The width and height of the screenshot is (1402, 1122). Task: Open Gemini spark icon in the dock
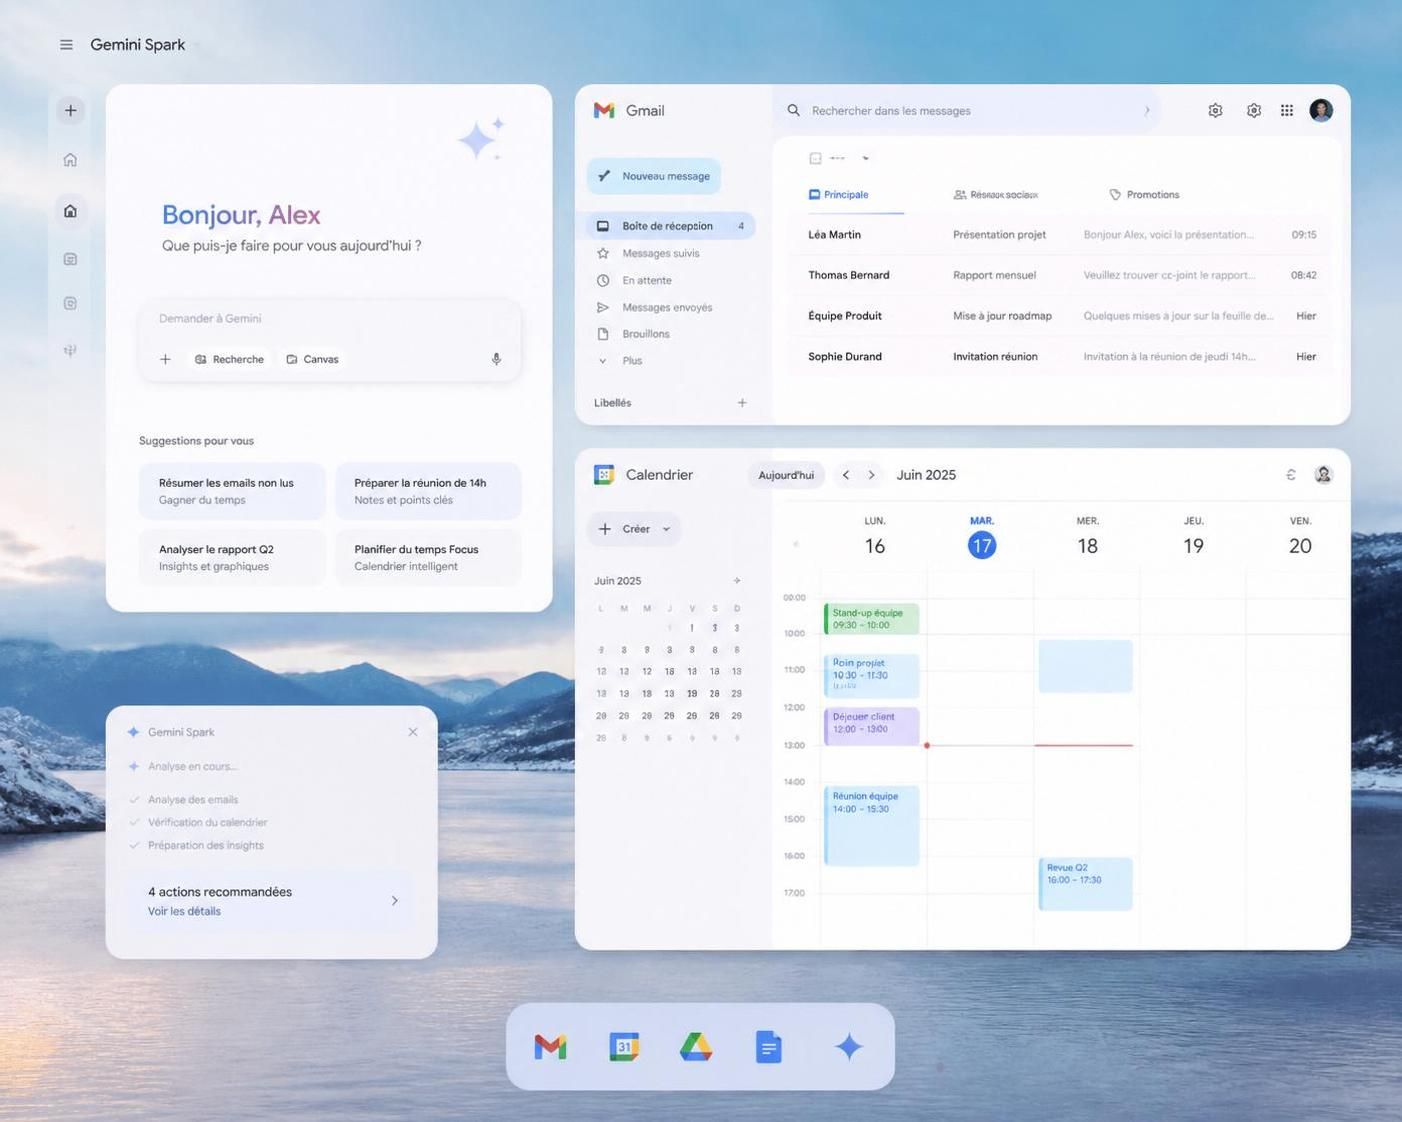[x=849, y=1047]
